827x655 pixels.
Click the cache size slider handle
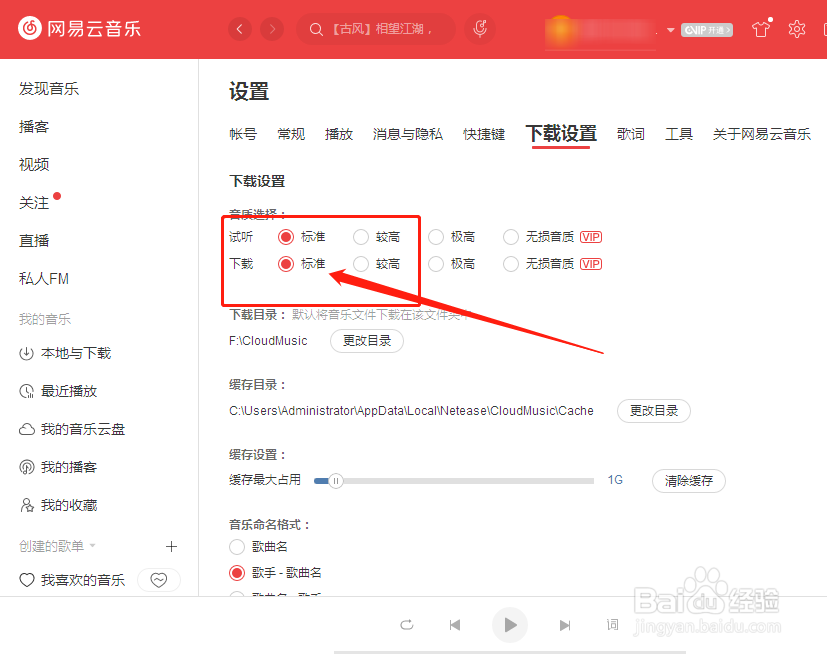335,481
